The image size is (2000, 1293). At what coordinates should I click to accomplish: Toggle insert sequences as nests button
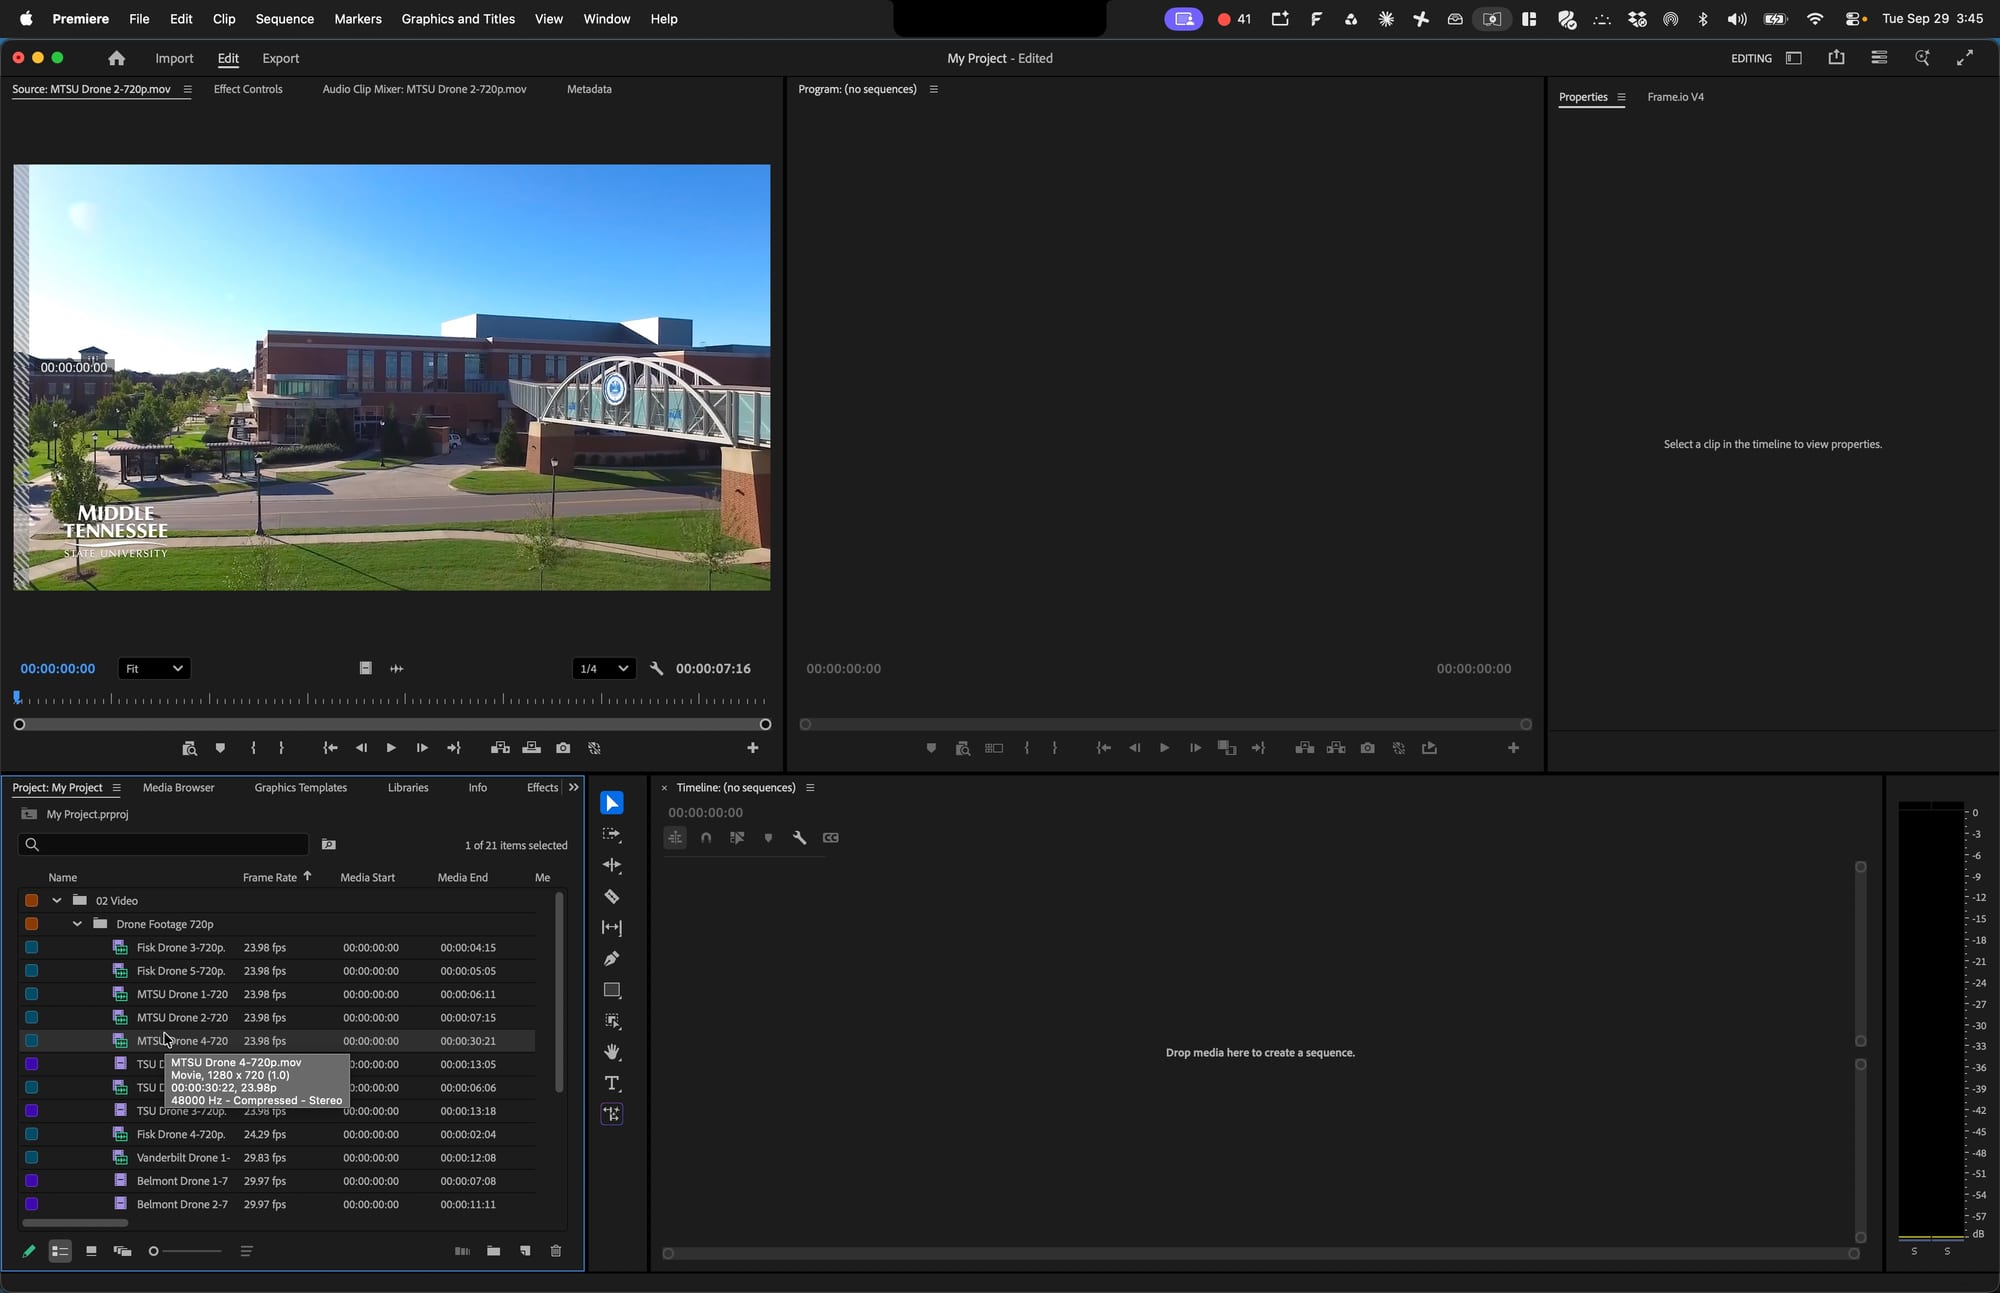(x=675, y=838)
